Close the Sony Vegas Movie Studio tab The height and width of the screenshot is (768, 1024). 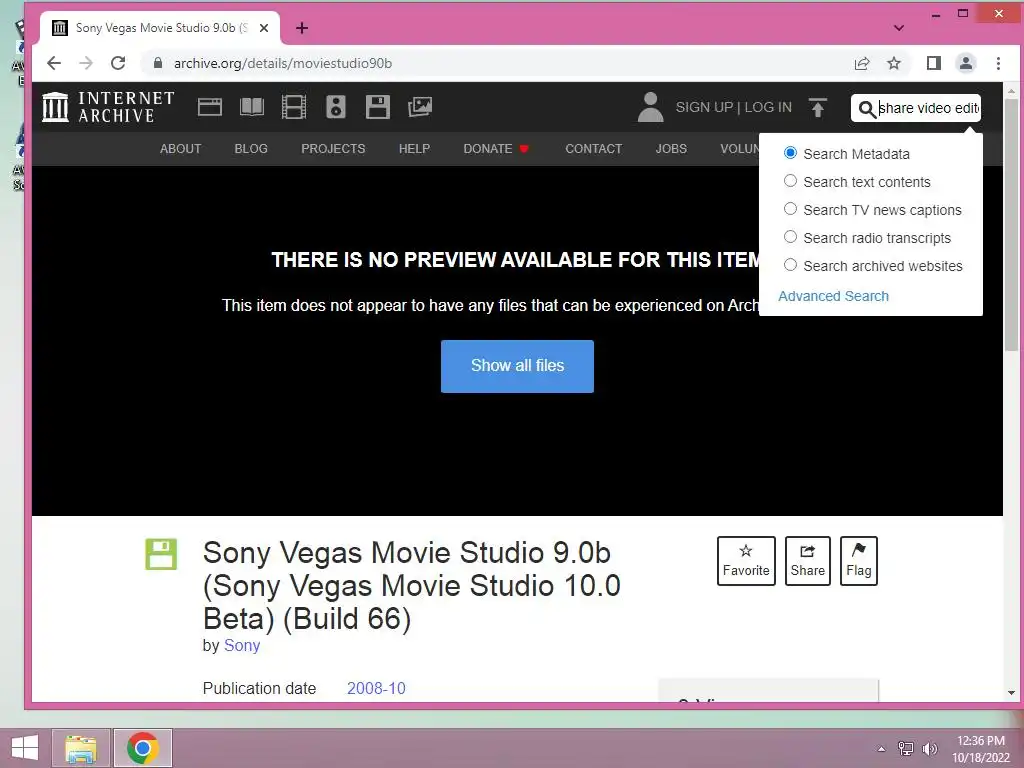pyautogui.click(x=264, y=28)
